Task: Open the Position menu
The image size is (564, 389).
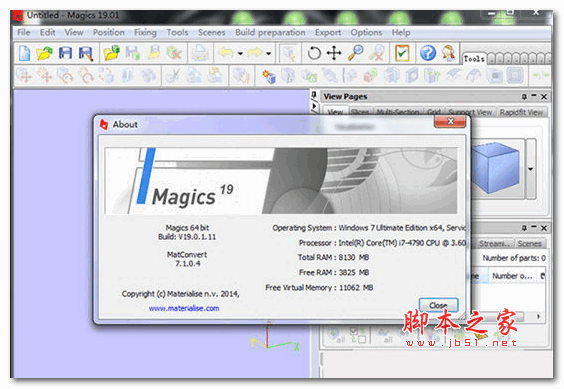Action: (x=109, y=32)
